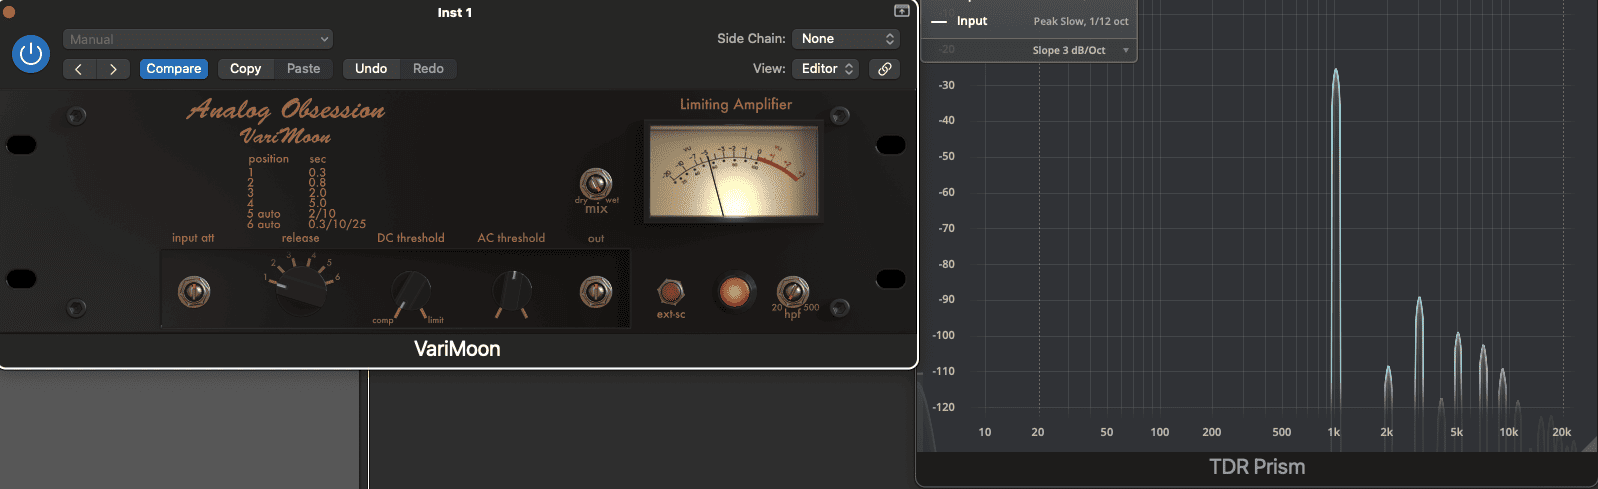Click the window expand icon top right
The image size is (1598, 489).
901,11
